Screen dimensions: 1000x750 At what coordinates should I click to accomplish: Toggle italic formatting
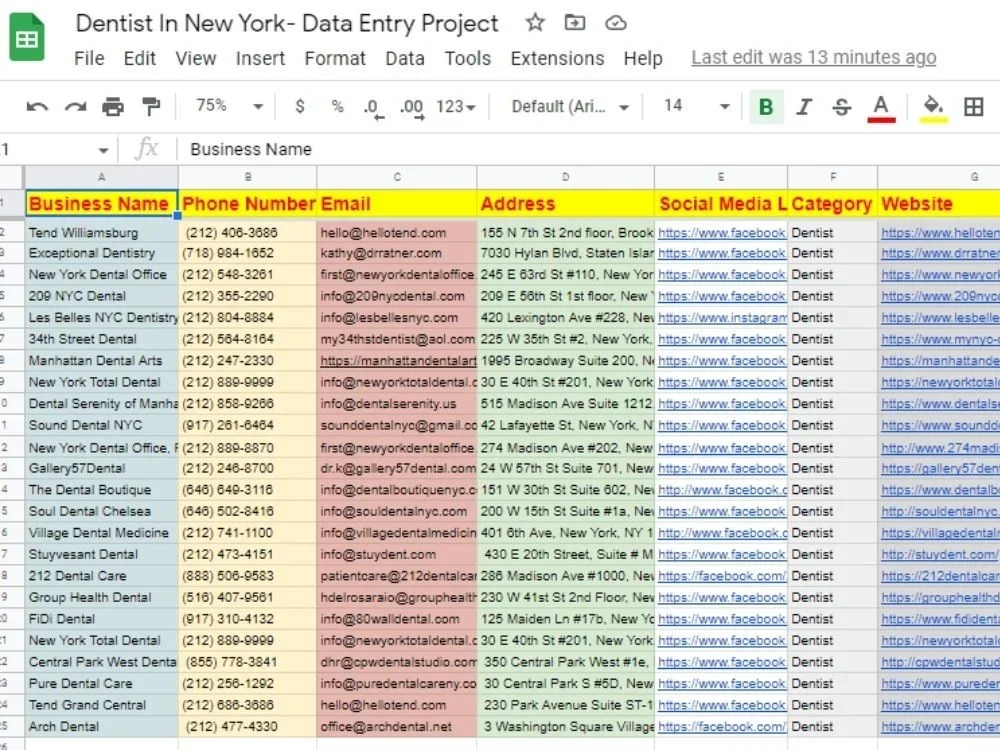click(804, 107)
